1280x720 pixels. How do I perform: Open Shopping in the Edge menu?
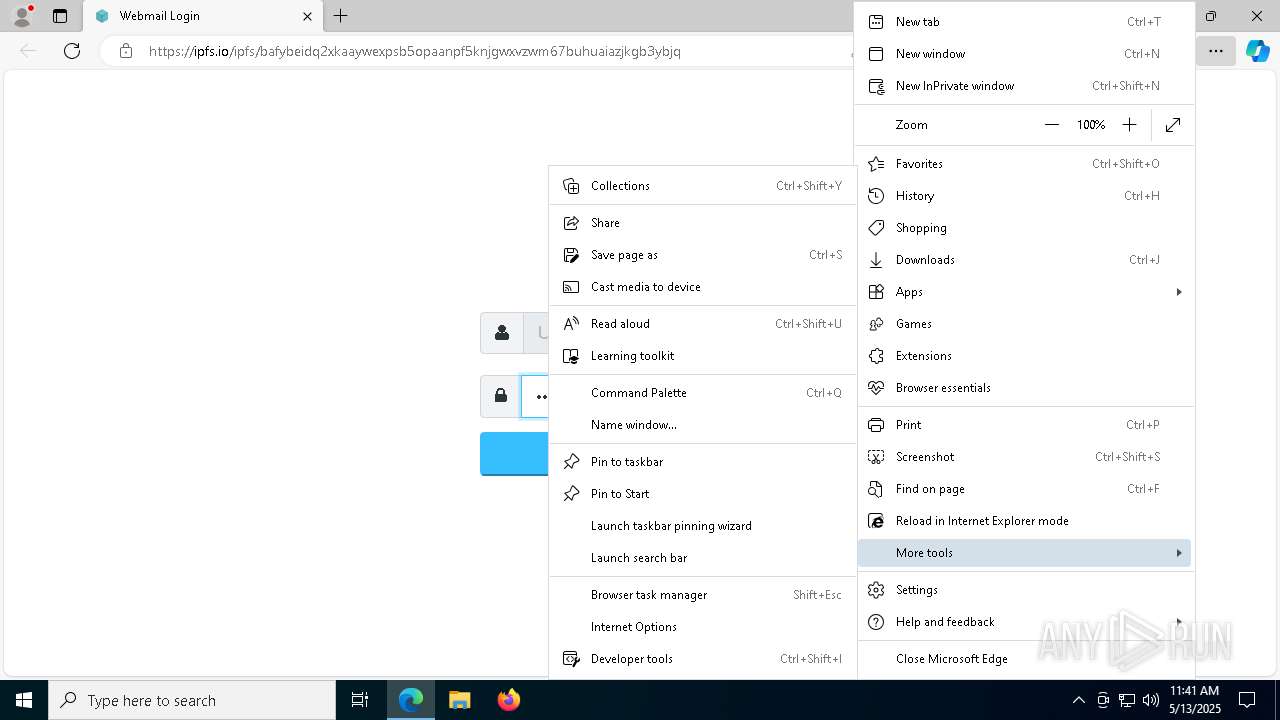[1025, 227]
